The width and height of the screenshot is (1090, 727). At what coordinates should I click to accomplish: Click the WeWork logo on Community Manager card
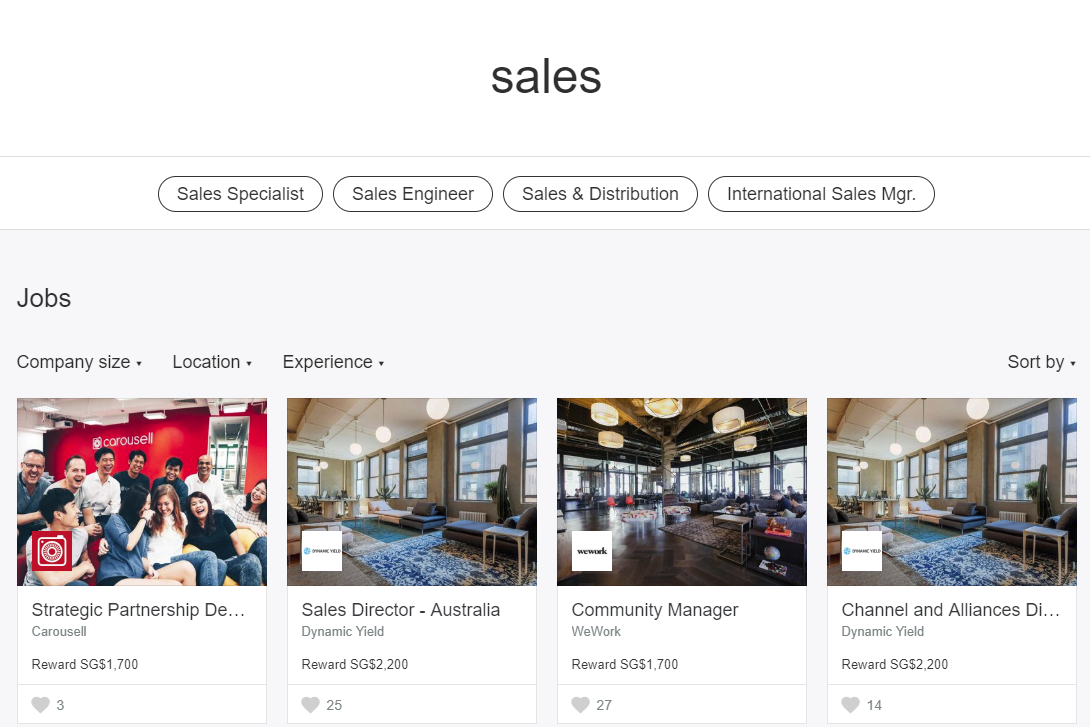pyautogui.click(x=592, y=551)
